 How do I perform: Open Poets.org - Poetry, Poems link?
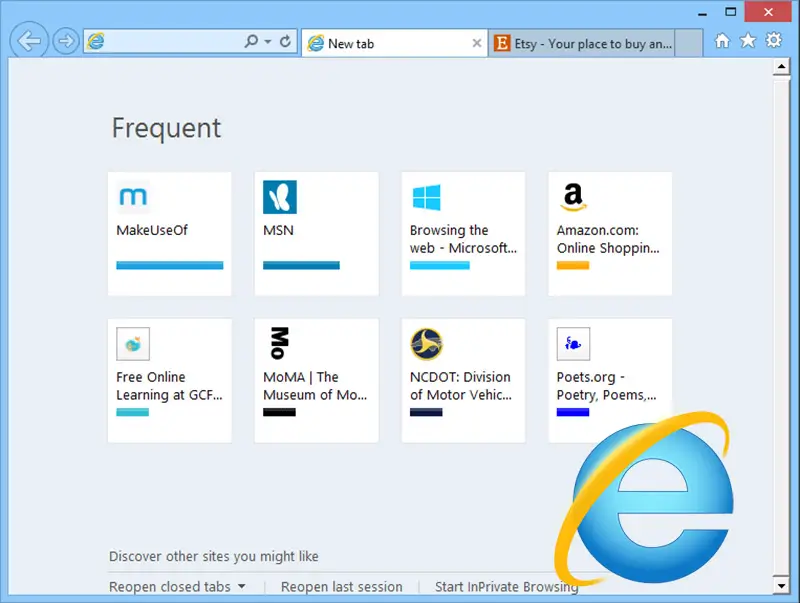tap(607, 386)
